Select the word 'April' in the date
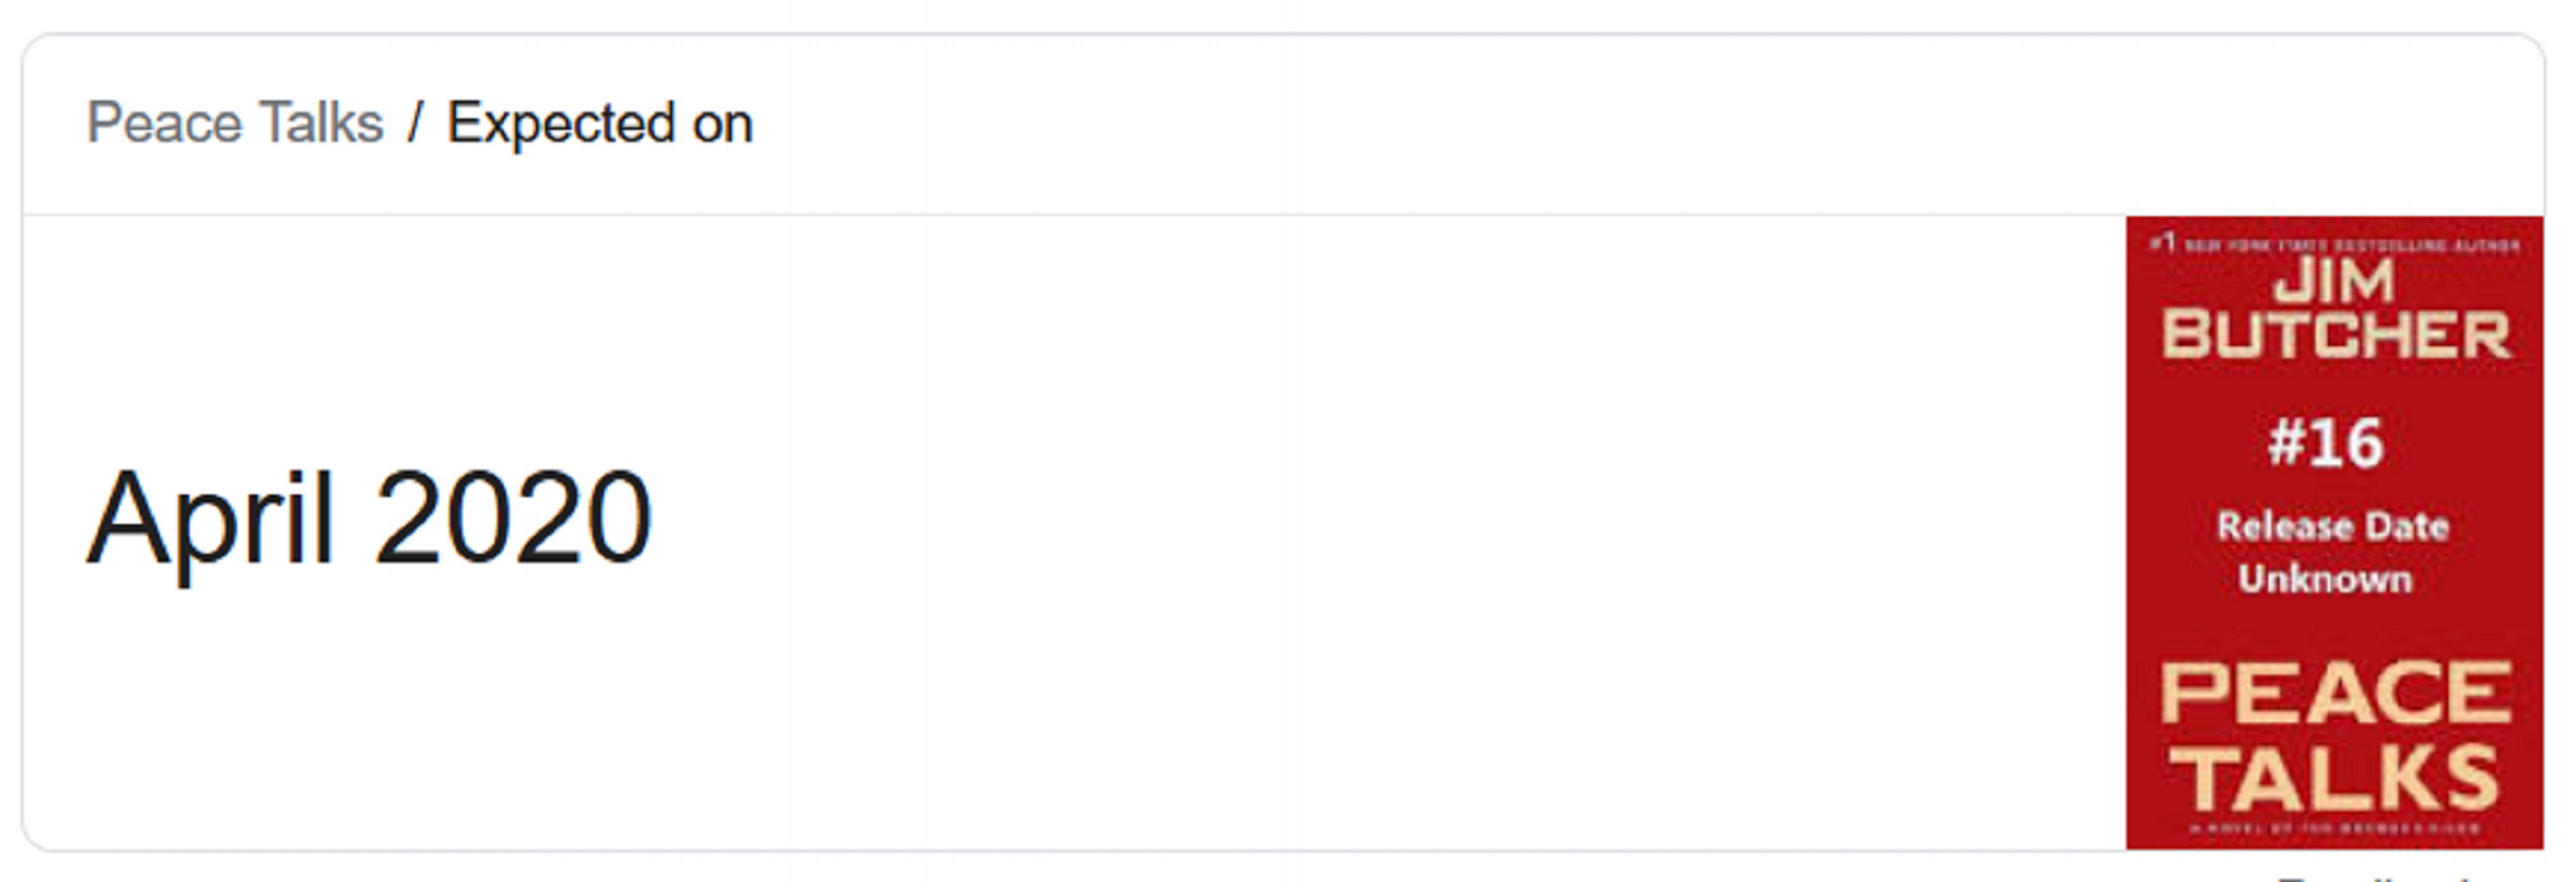 (x=210, y=519)
